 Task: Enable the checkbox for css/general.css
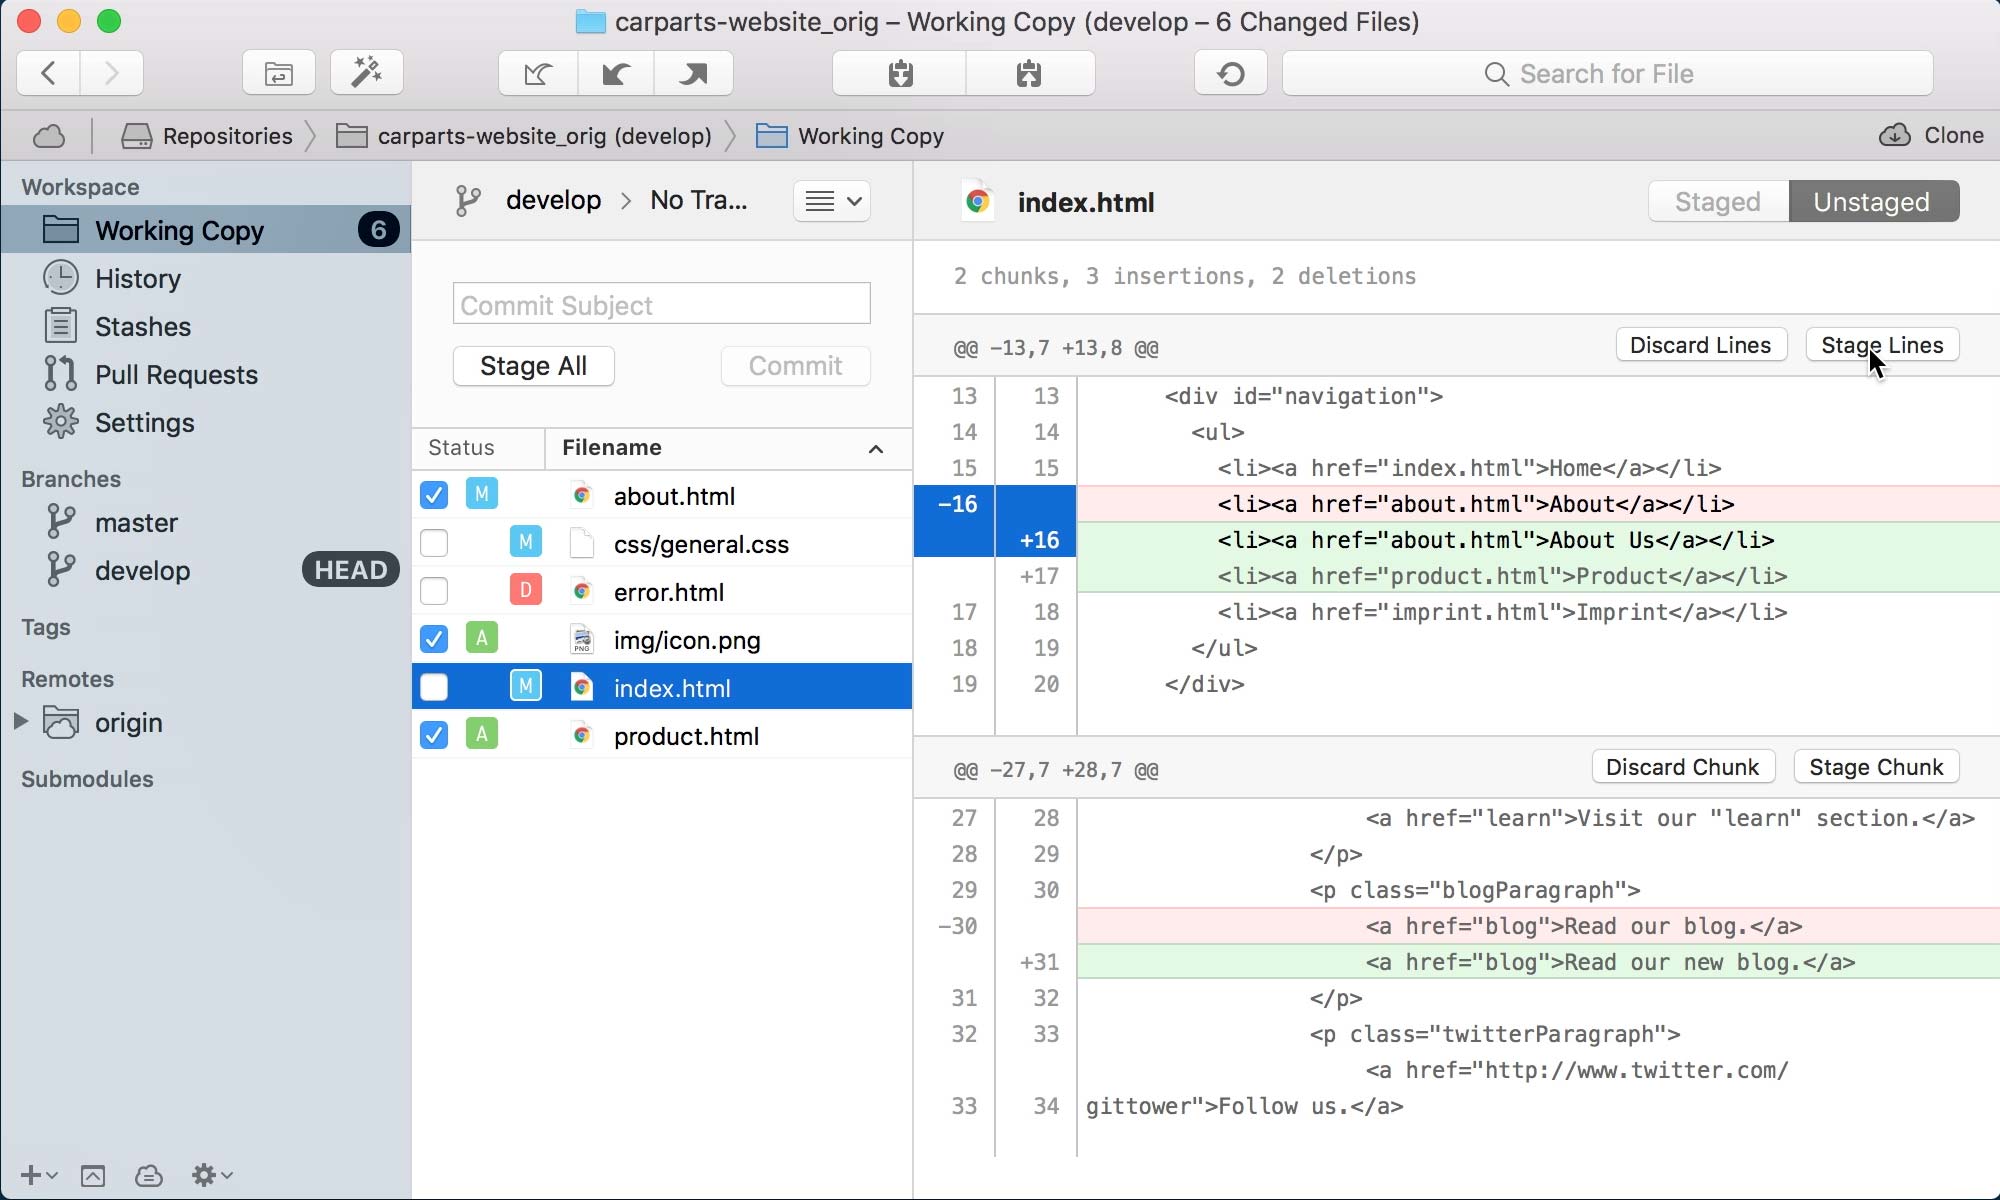[x=434, y=543]
